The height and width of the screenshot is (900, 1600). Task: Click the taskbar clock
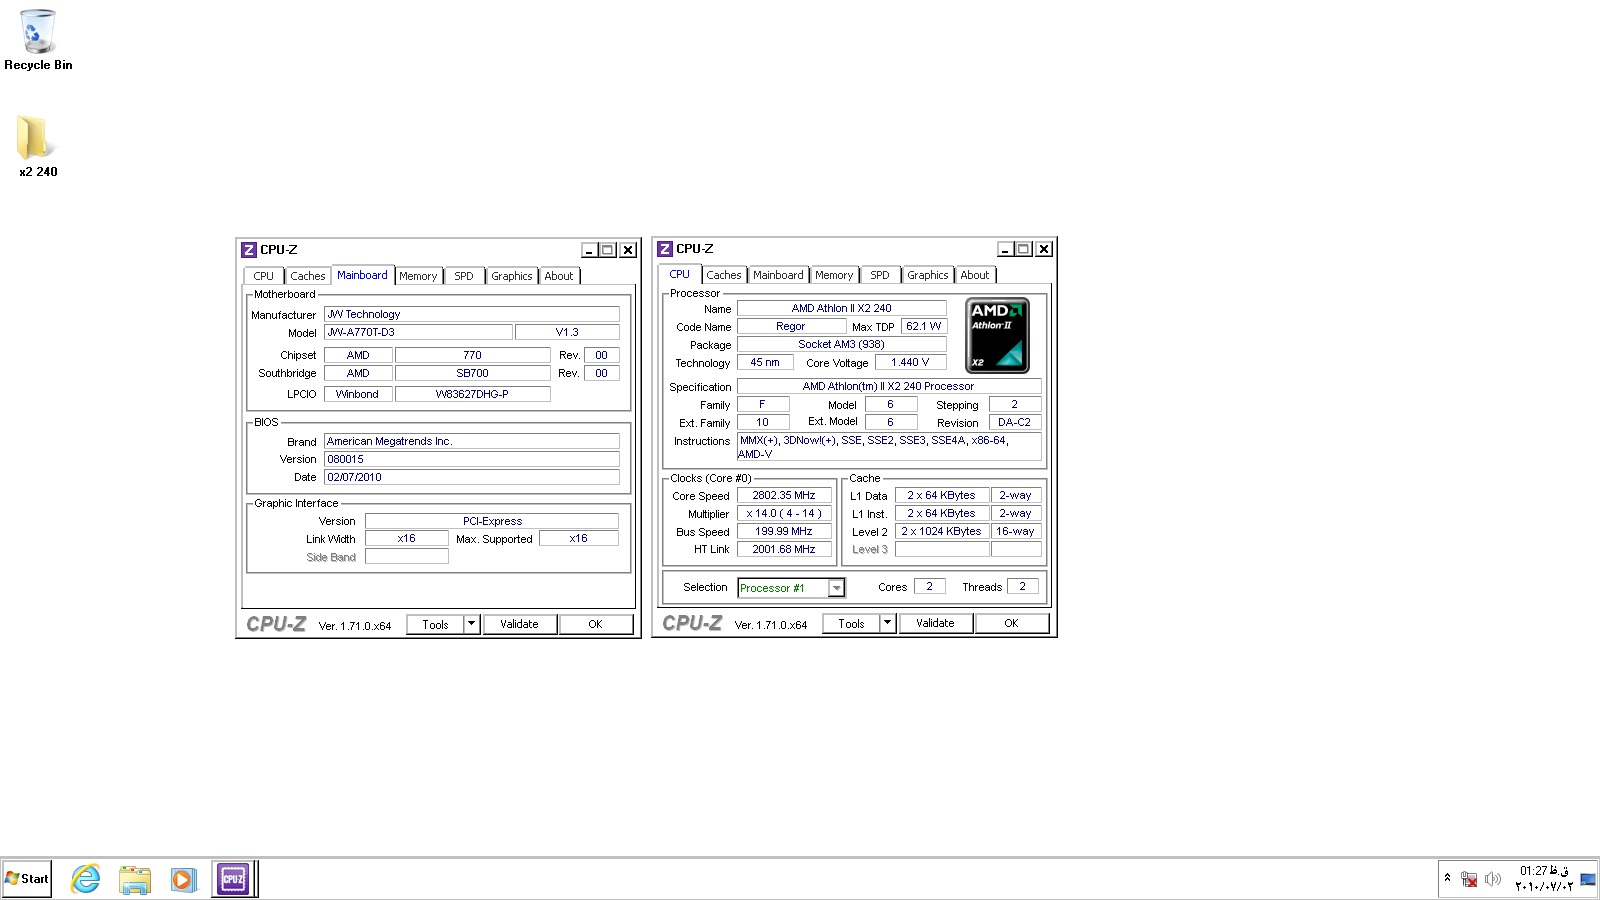point(1543,879)
